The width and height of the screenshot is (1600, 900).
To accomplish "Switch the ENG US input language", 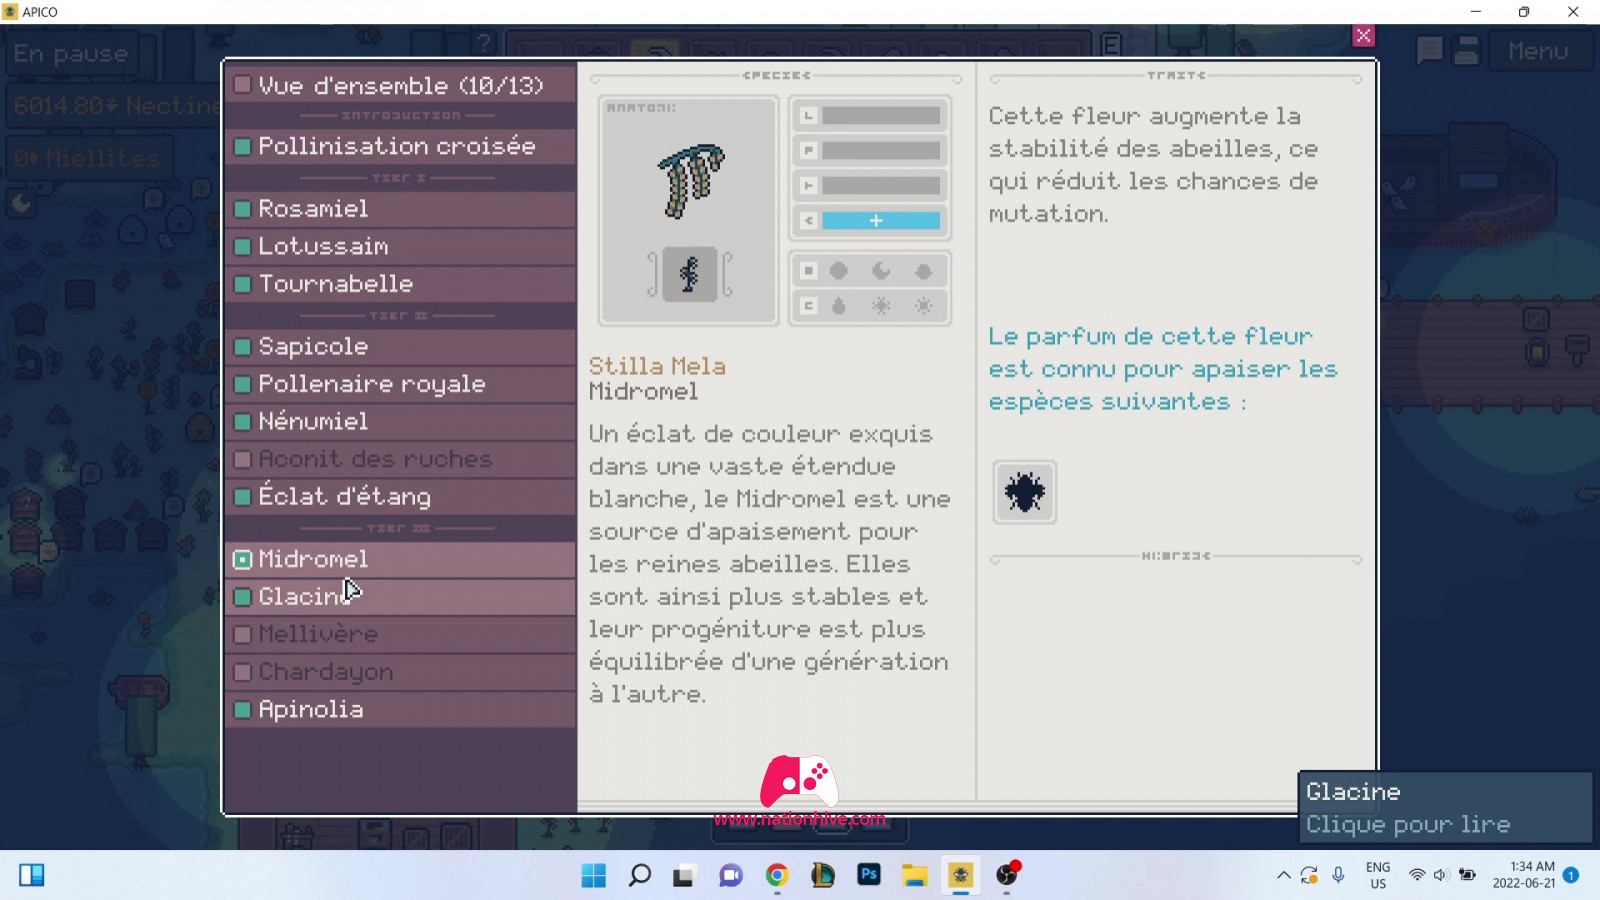I will (x=1378, y=876).
